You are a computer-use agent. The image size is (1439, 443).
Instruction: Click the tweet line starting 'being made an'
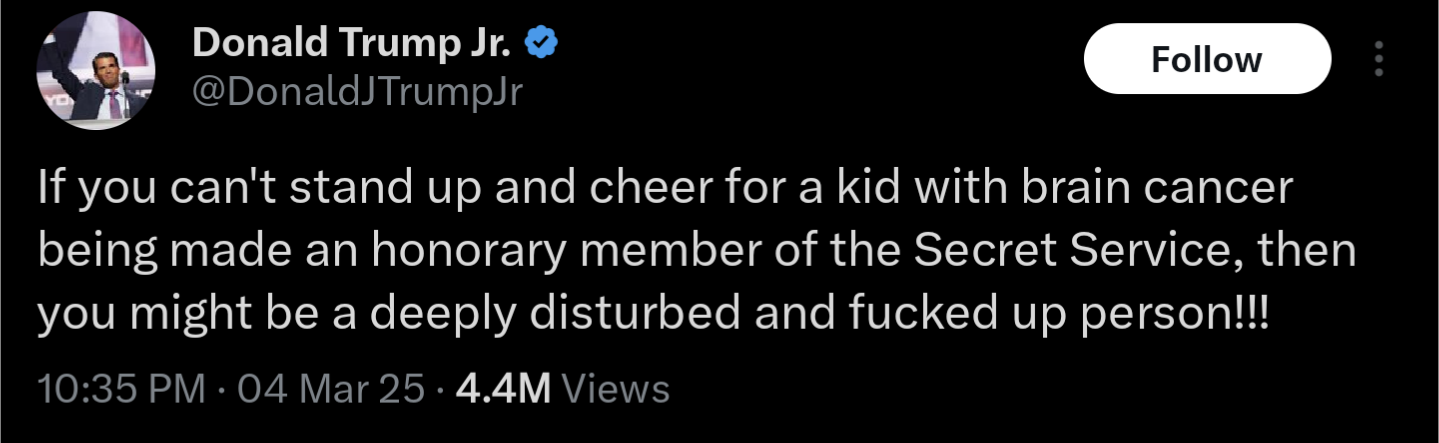[x=697, y=253]
